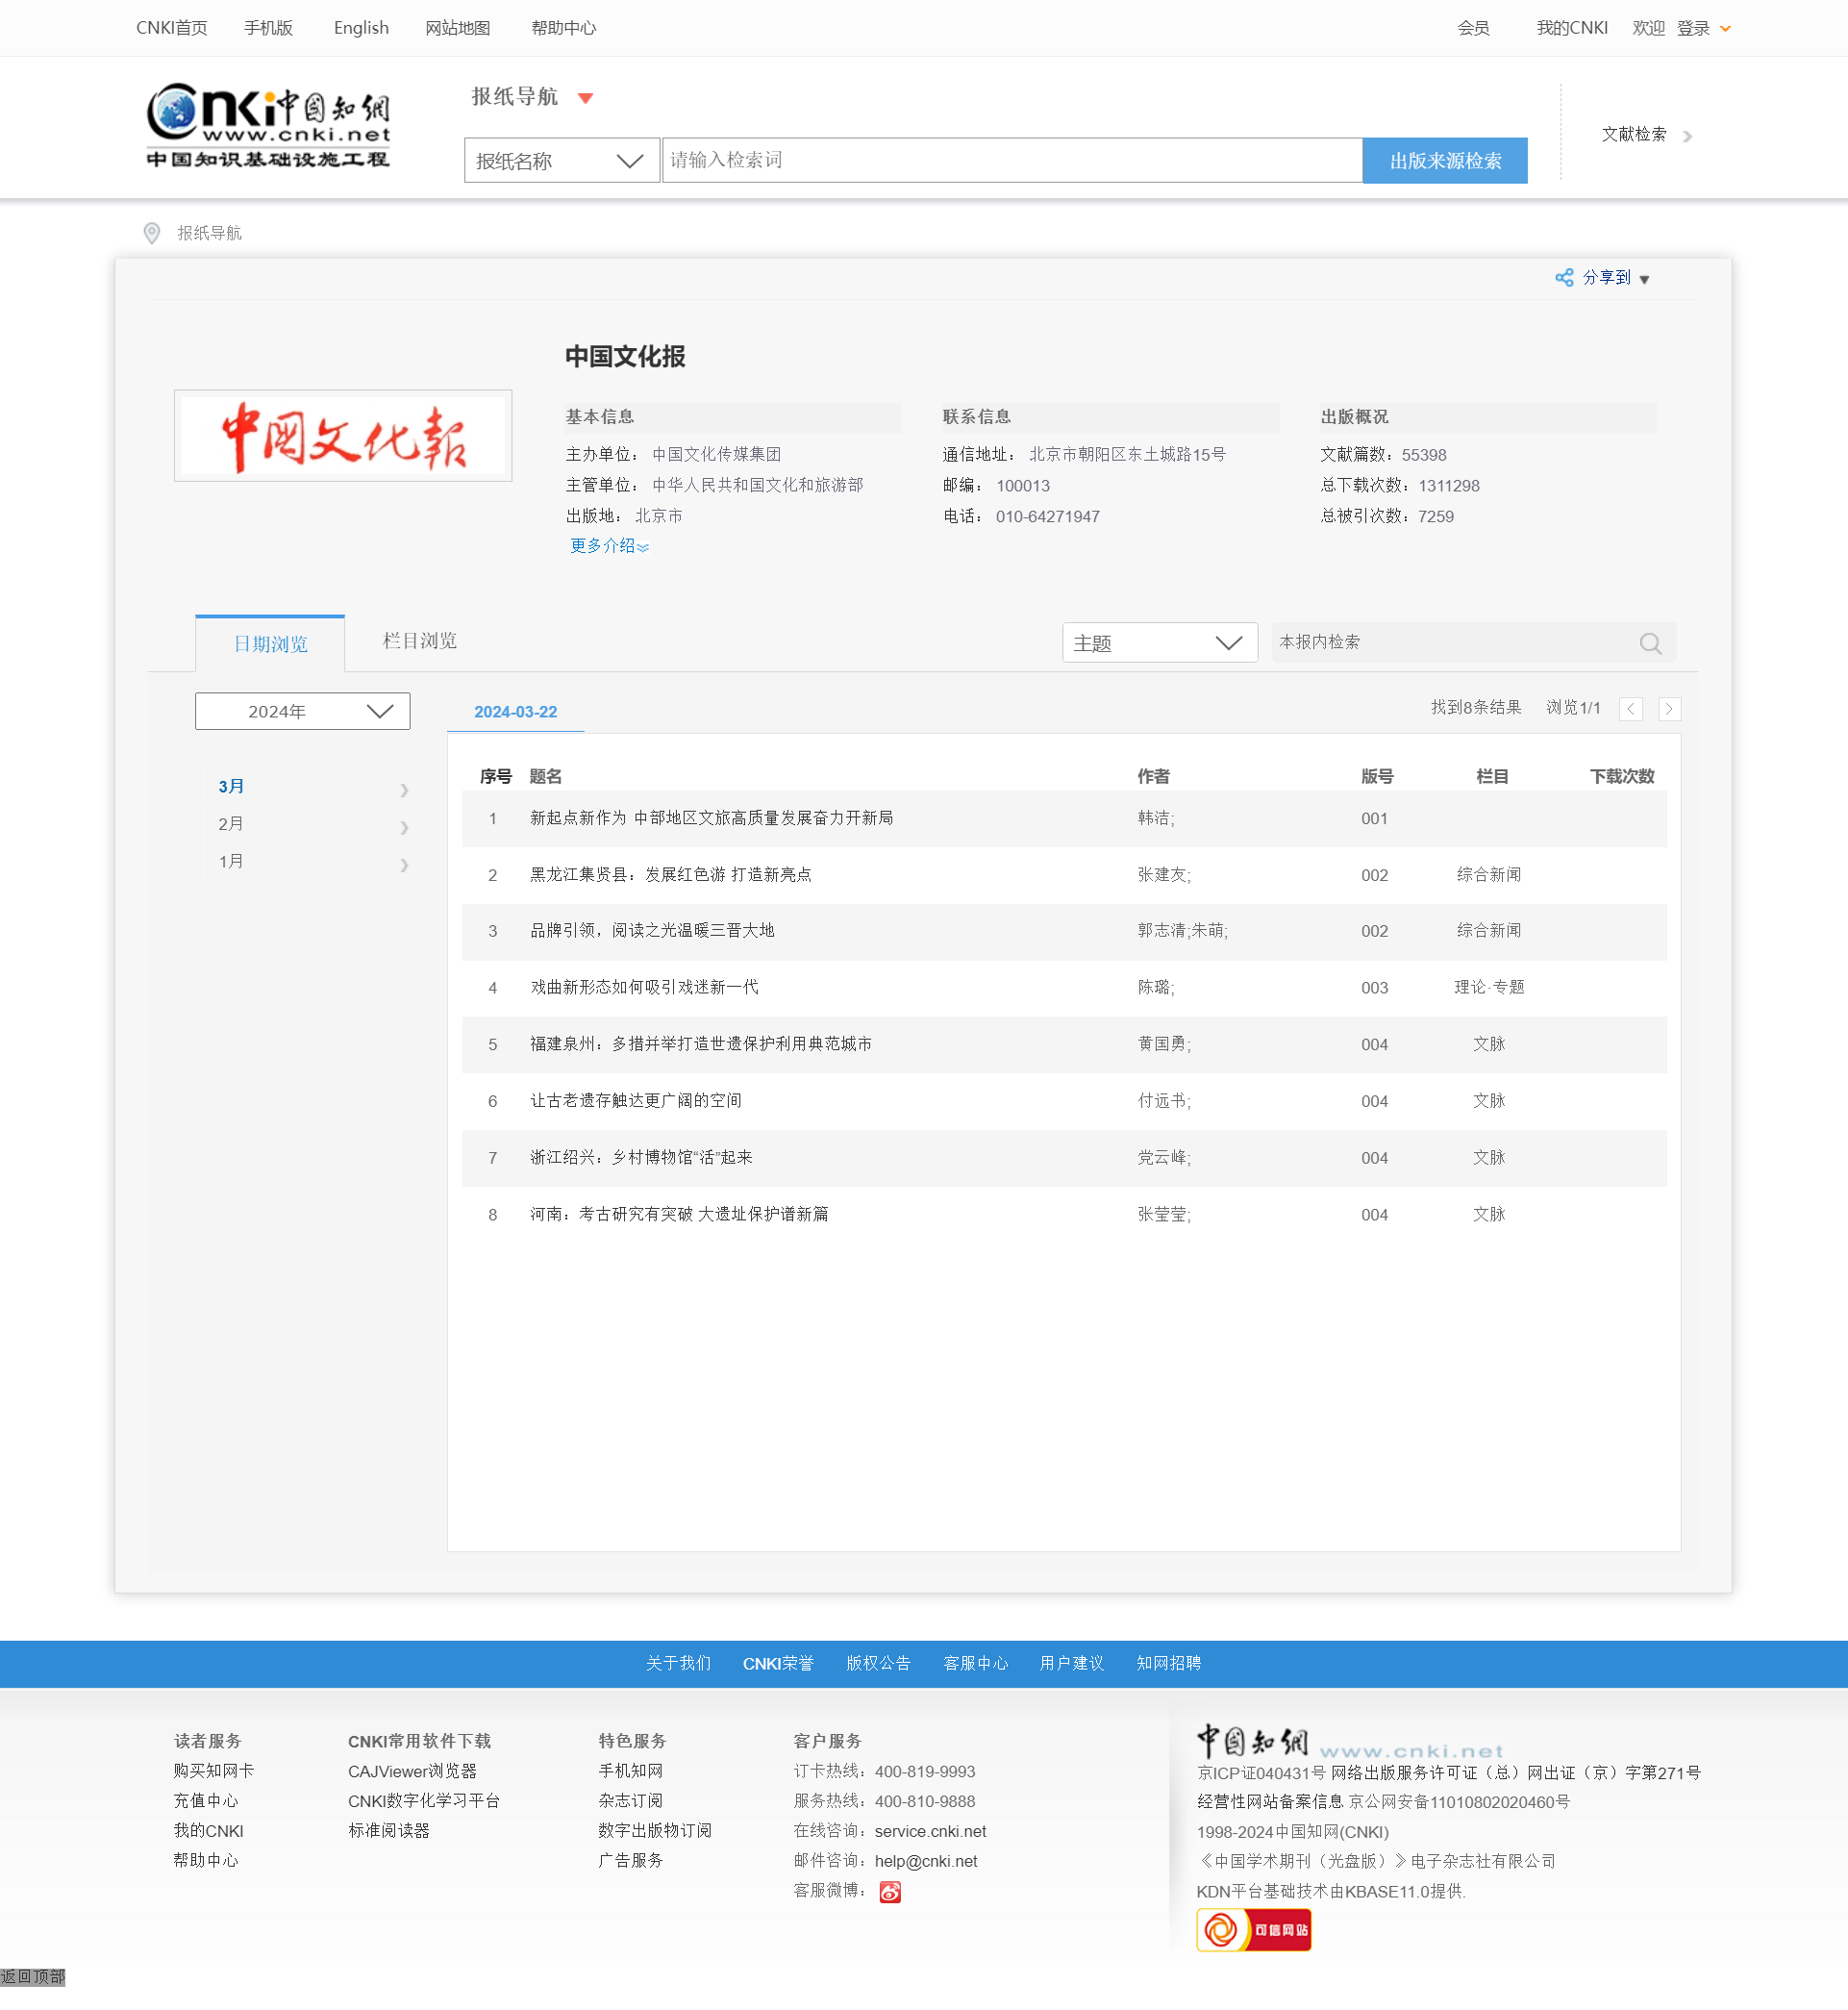The width and height of the screenshot is (1848, 2010).
Task: Click 版权公告 in footer bar
Action: [x=878, y=1664]
